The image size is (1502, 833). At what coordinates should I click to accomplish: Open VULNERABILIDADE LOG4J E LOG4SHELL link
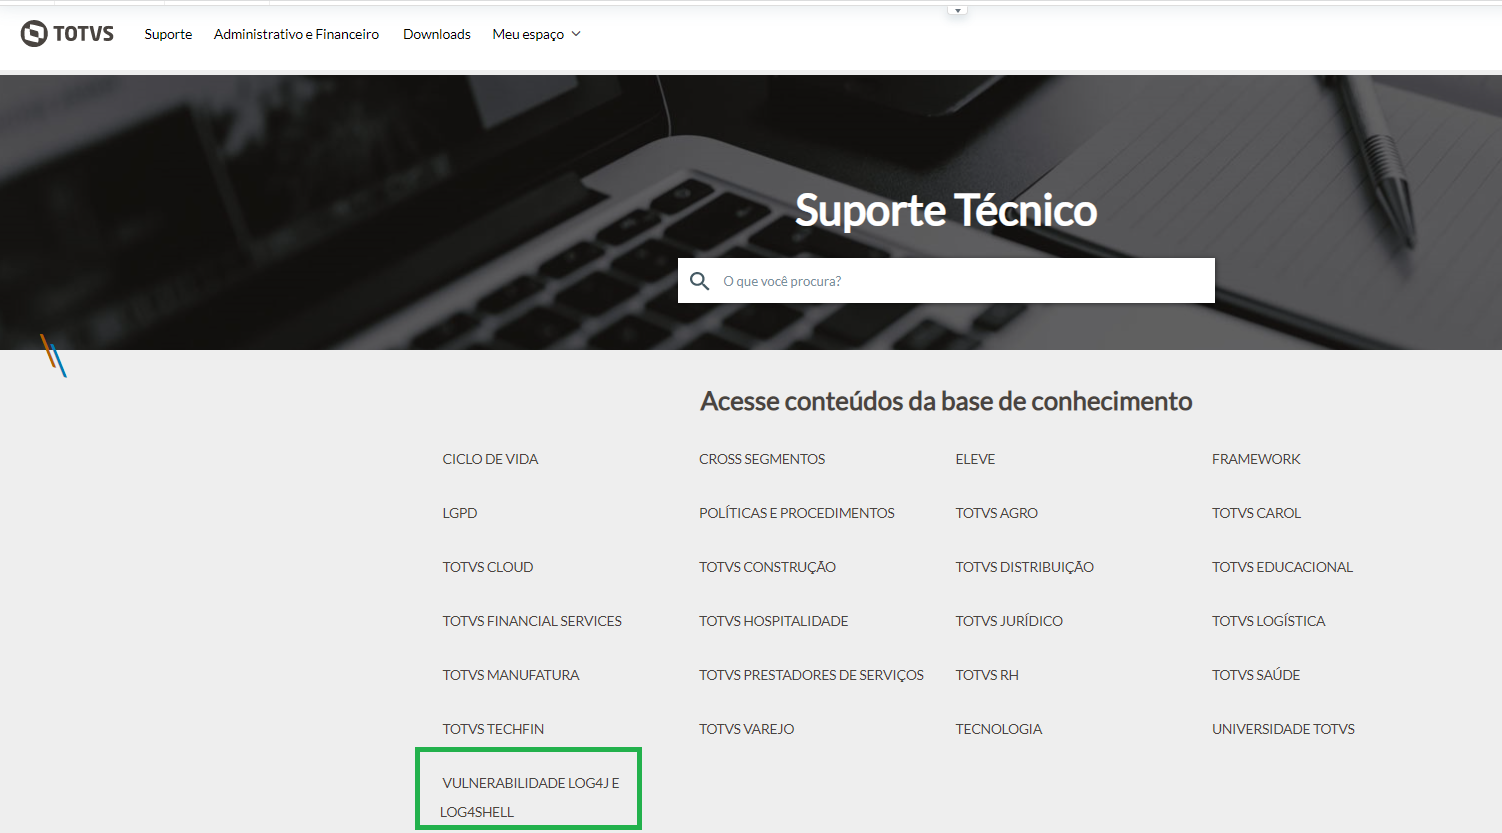point(530,797)
